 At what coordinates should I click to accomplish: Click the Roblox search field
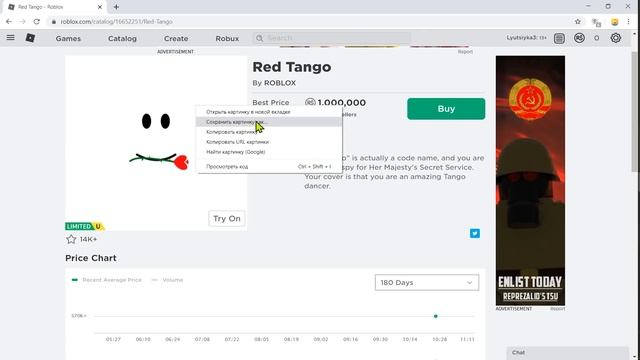point(331,38)
